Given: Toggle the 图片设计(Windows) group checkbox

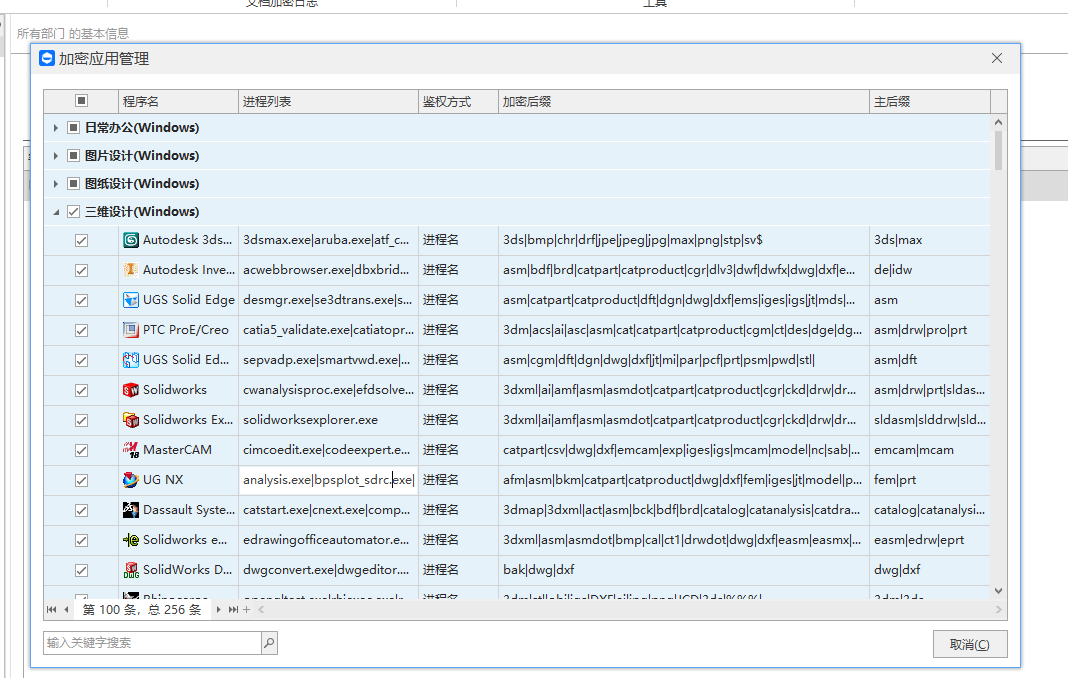Looking at the screenshot, I should point(74,155).
